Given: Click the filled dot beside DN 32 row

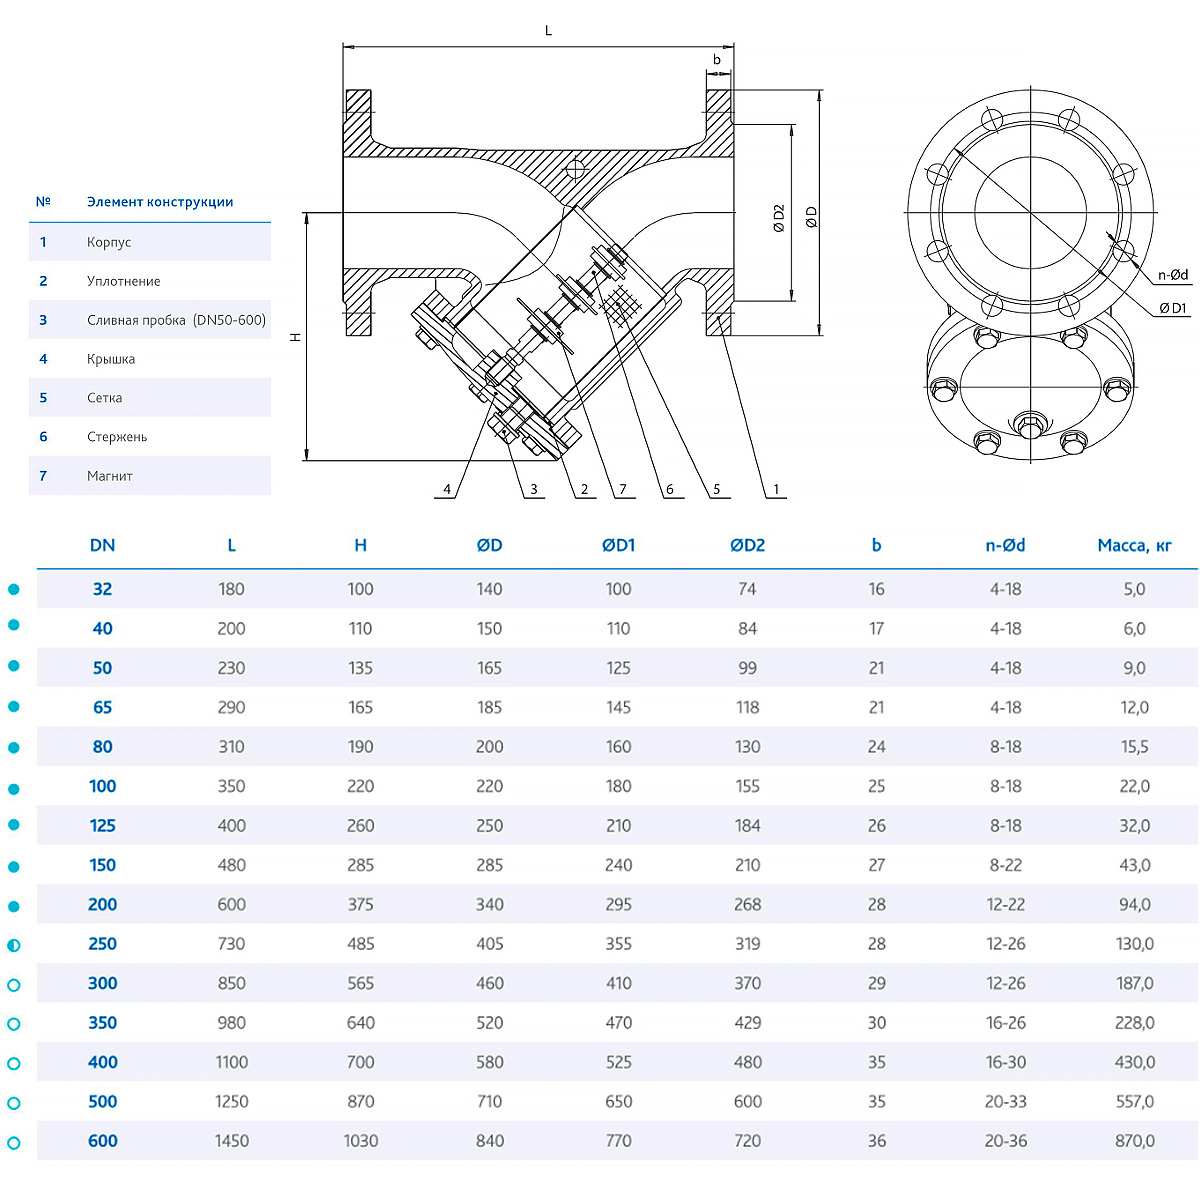Looking at the screenshot, I should (14, 590).
